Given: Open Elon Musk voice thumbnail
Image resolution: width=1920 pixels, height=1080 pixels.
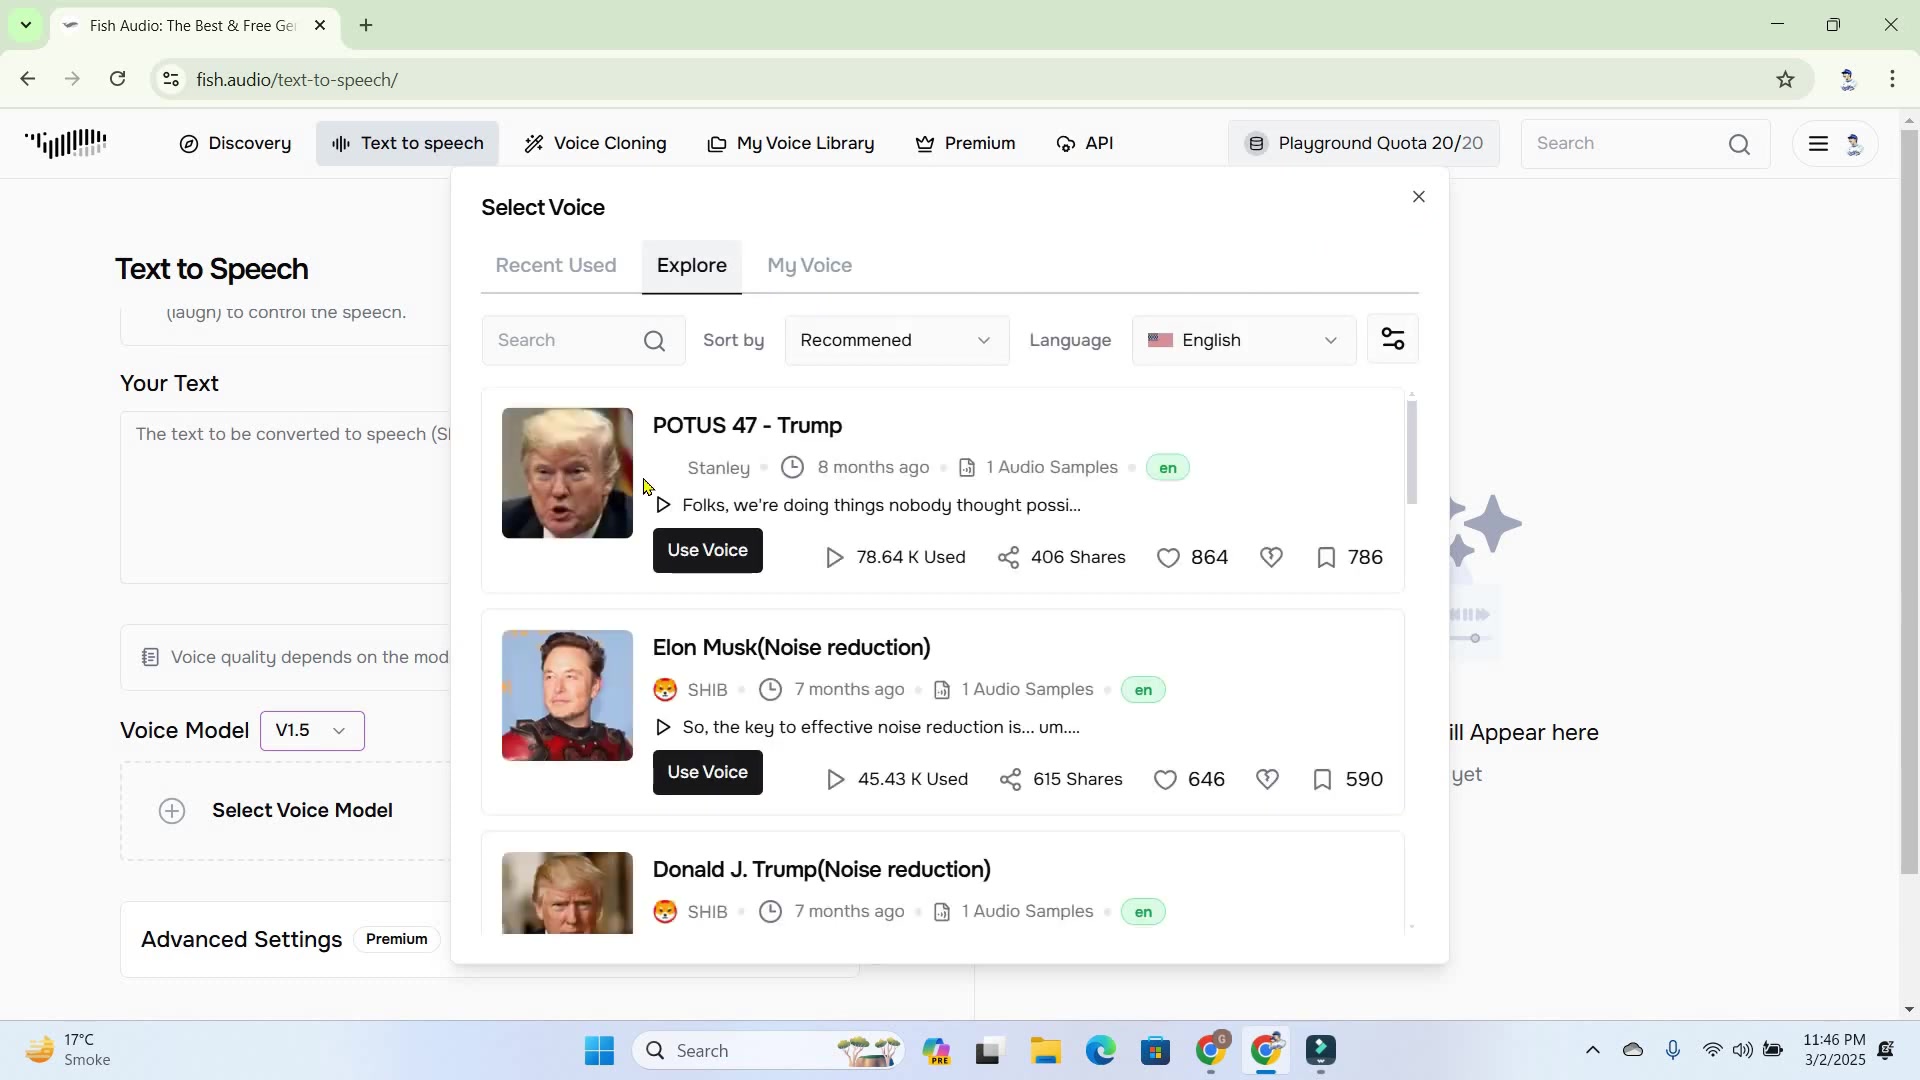Looking at the screenshot, I should point(567,696).
